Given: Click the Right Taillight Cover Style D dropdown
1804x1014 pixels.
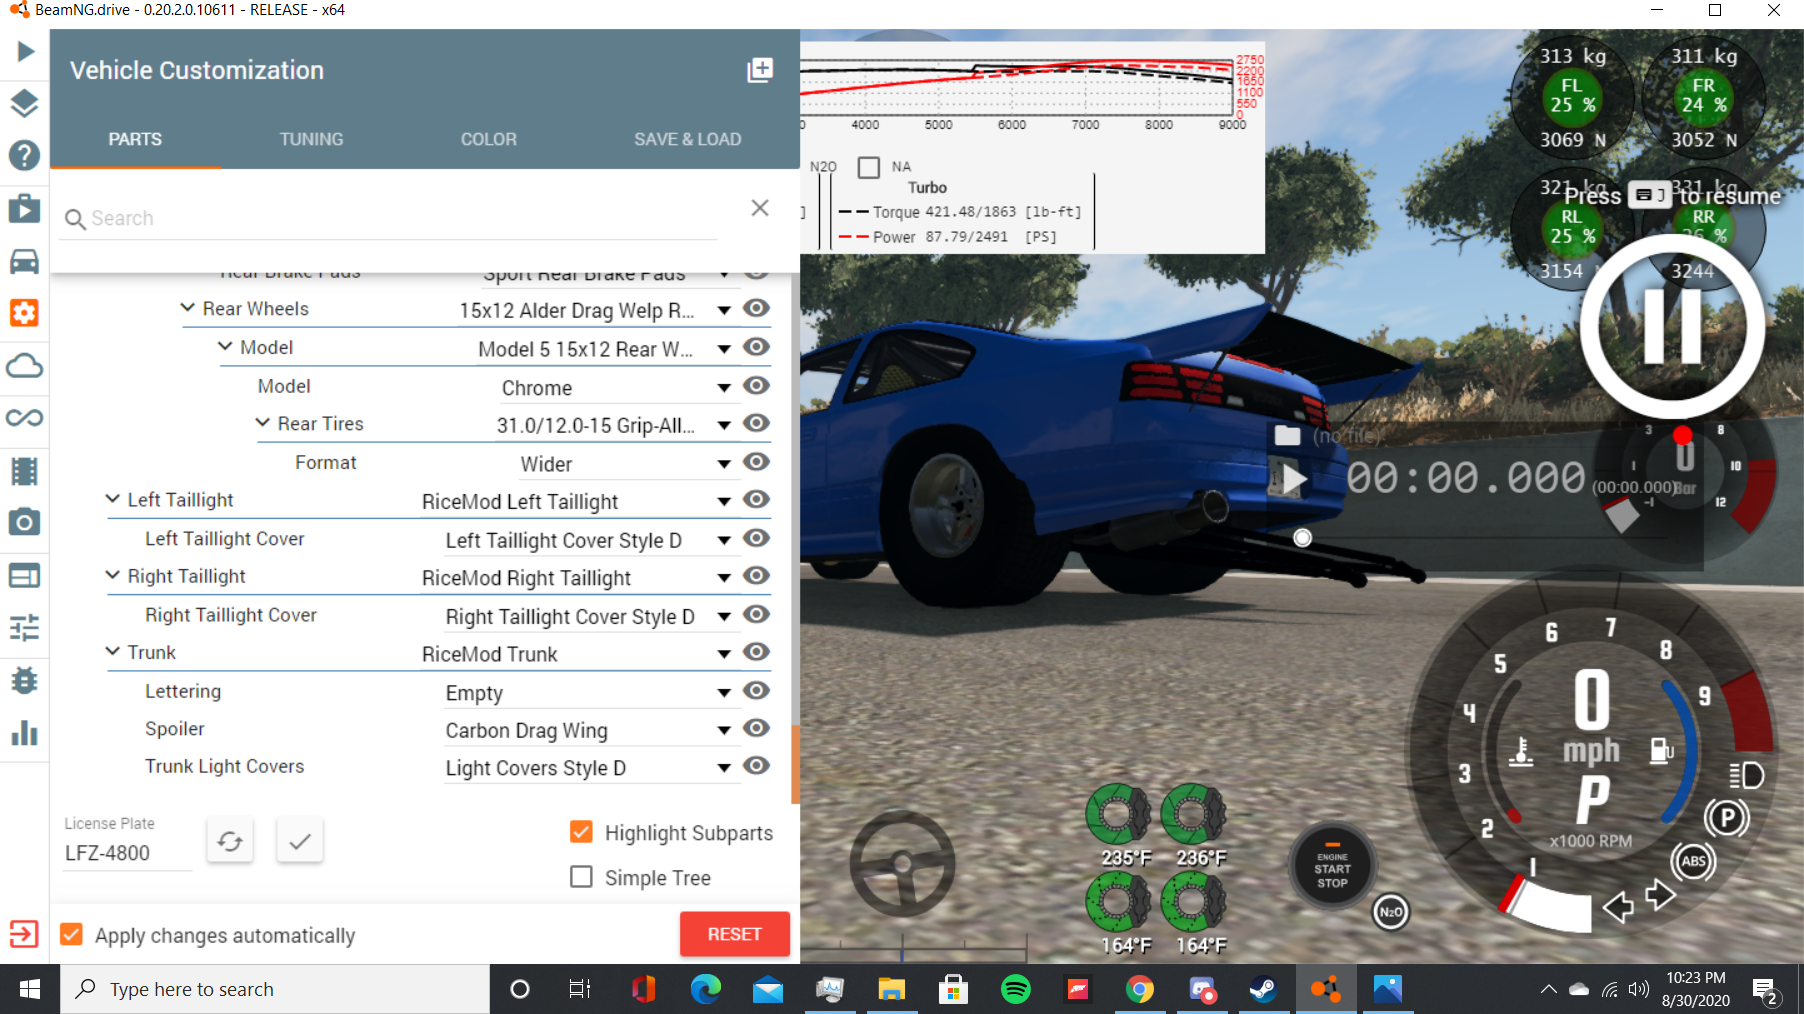Looking at the screenshot, I should click(591, 617).
